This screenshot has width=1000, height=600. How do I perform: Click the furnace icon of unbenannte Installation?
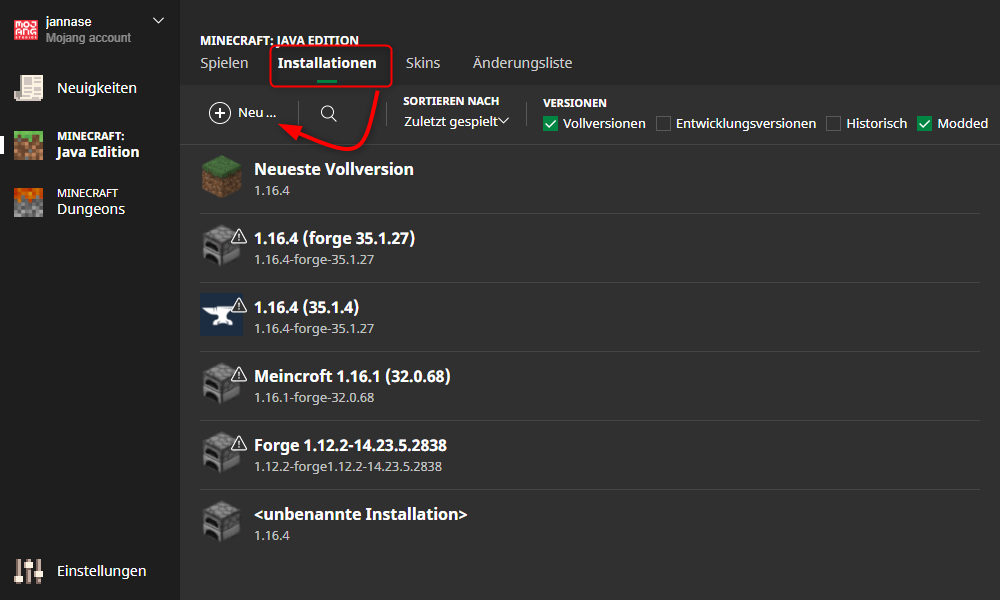221,522
